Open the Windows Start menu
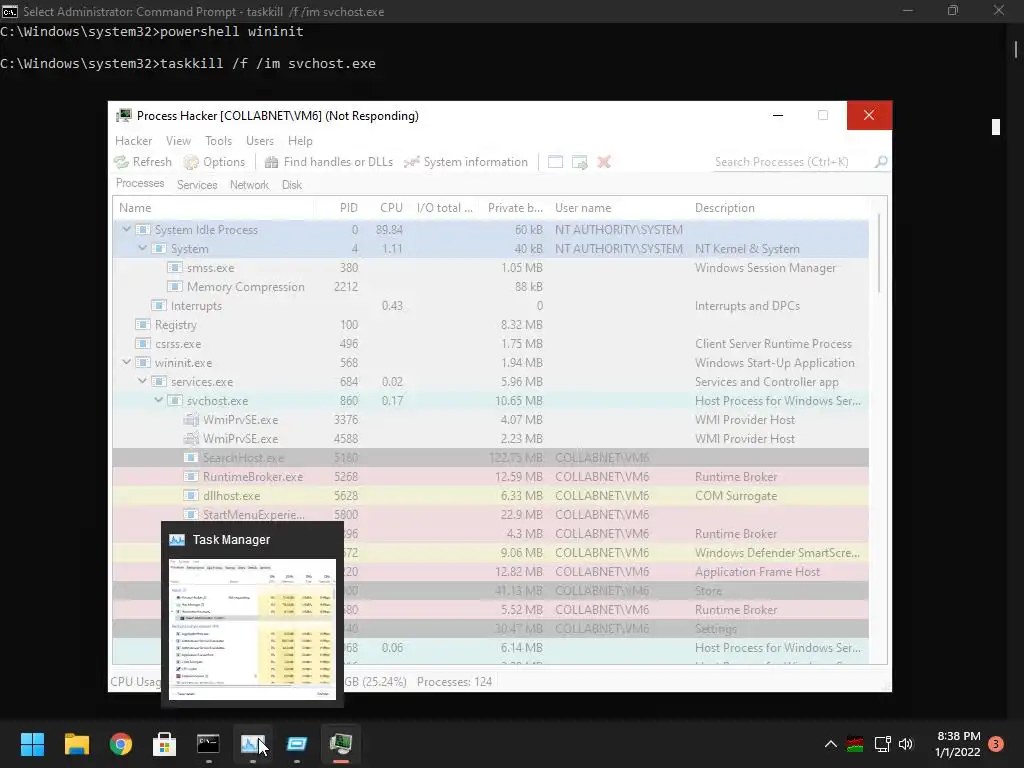Screen dimensions: 1024x768 point(32,744)
